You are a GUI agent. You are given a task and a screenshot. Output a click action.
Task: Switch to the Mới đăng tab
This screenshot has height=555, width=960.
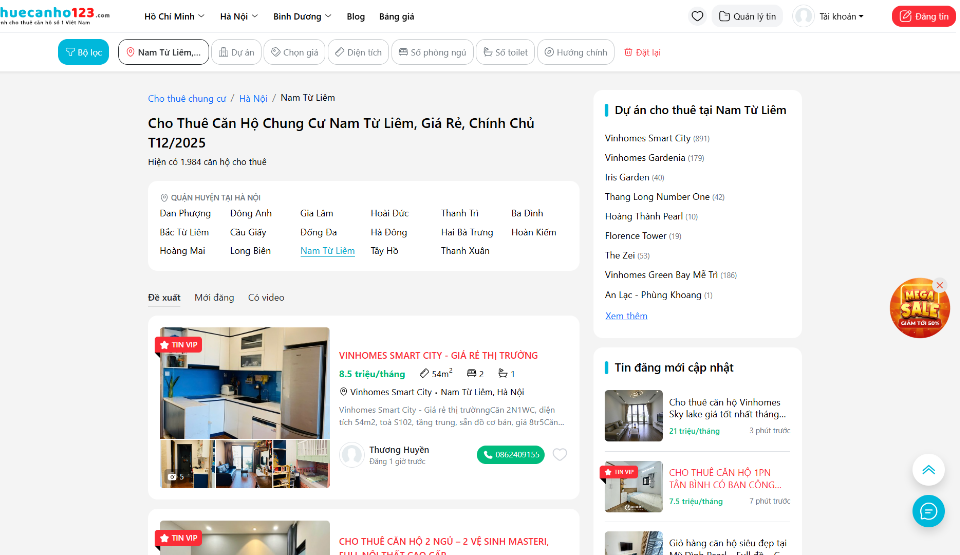214,298
